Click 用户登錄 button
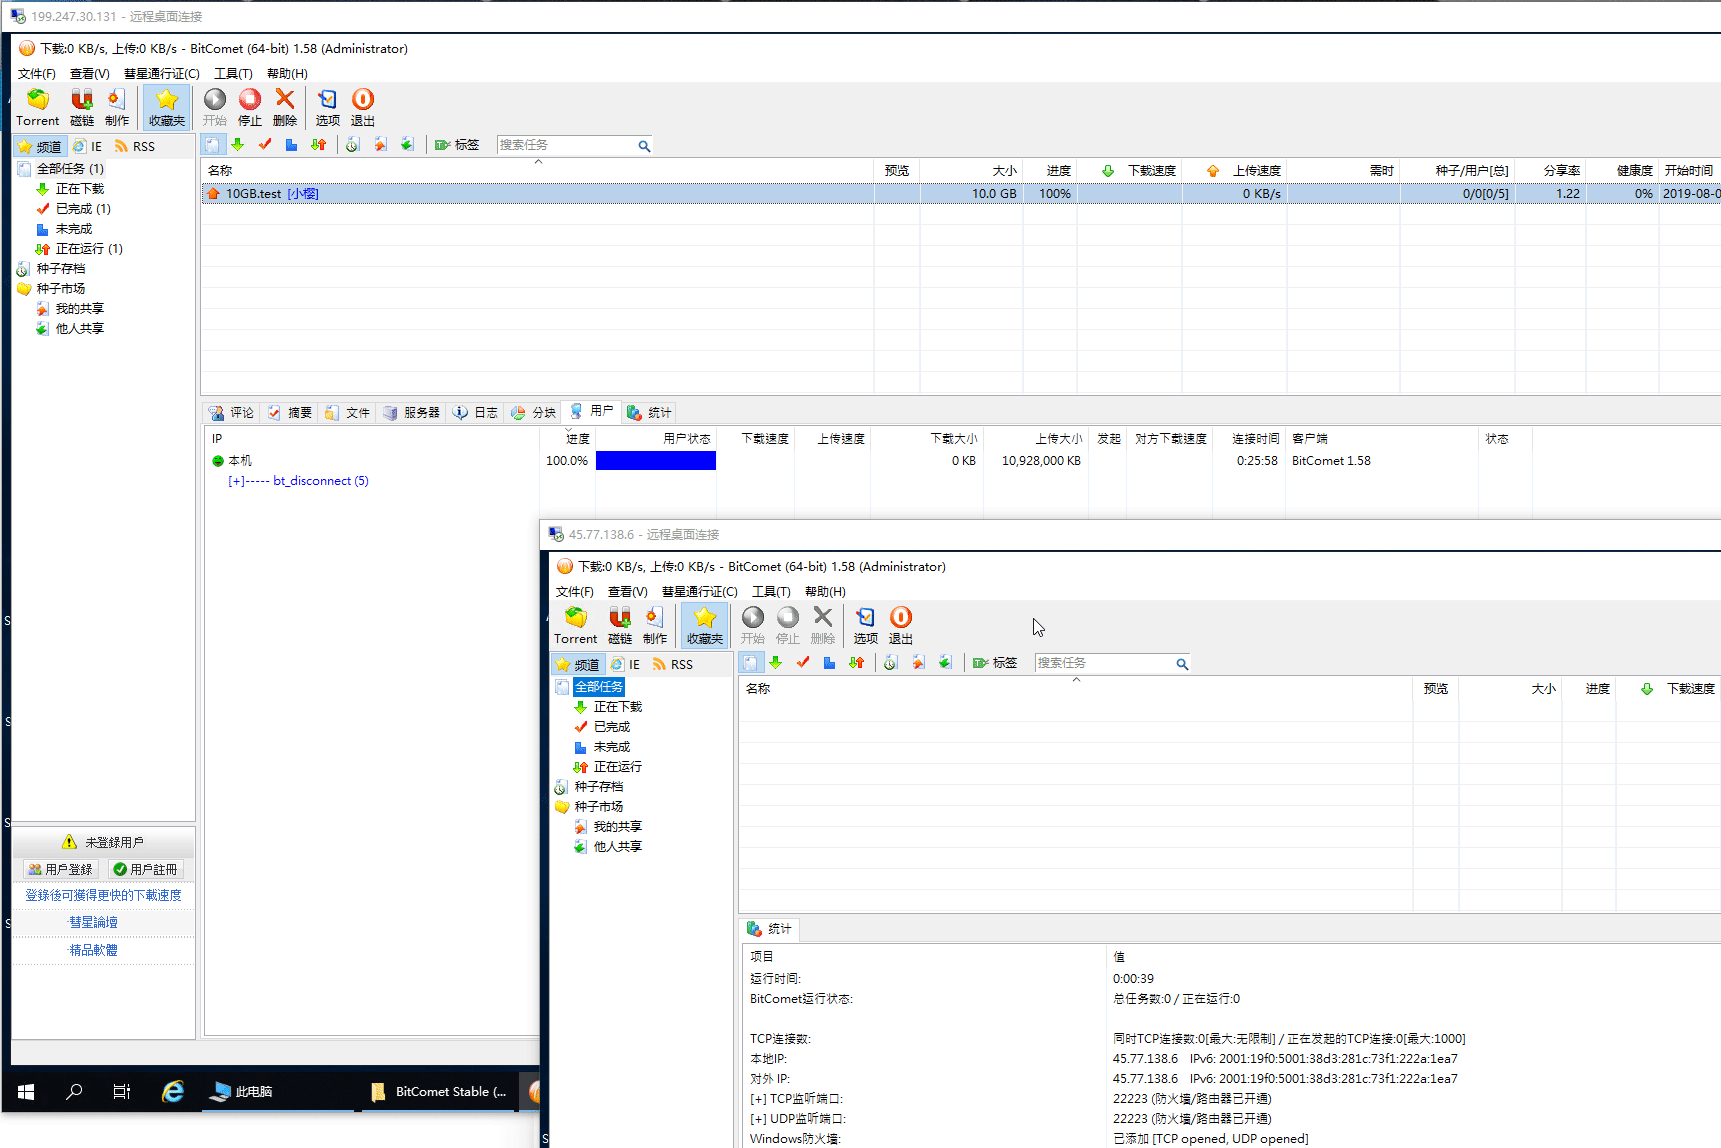1721x1148 pixels. point(60,870)
